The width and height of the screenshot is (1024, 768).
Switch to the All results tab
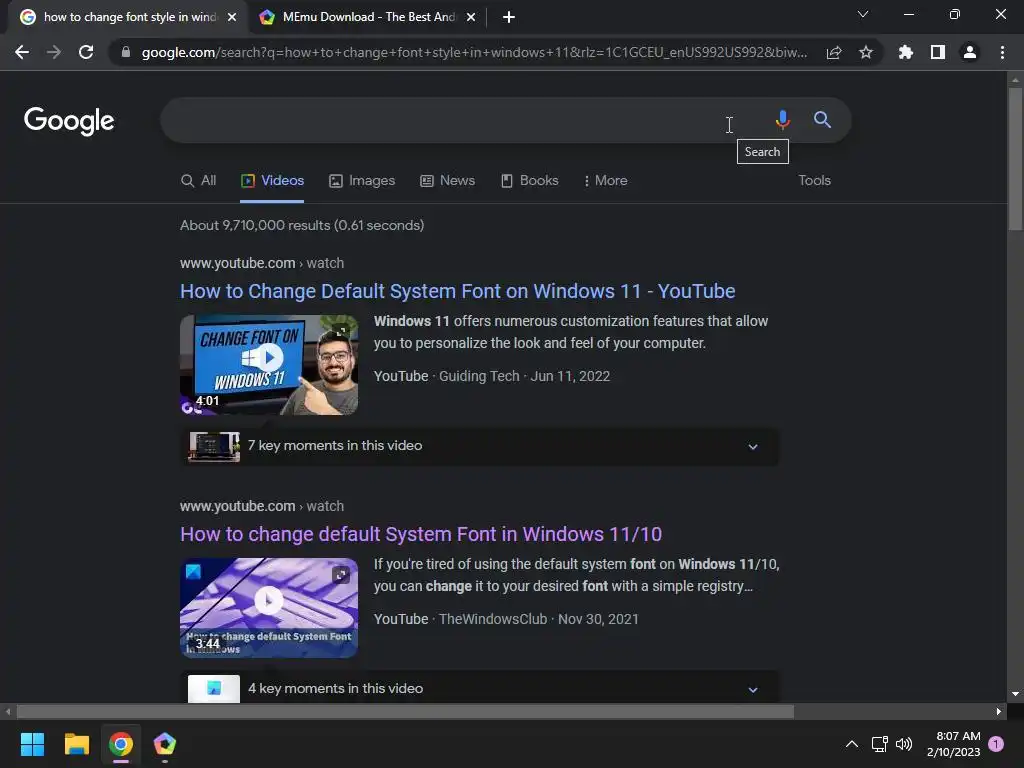[199, 181]
